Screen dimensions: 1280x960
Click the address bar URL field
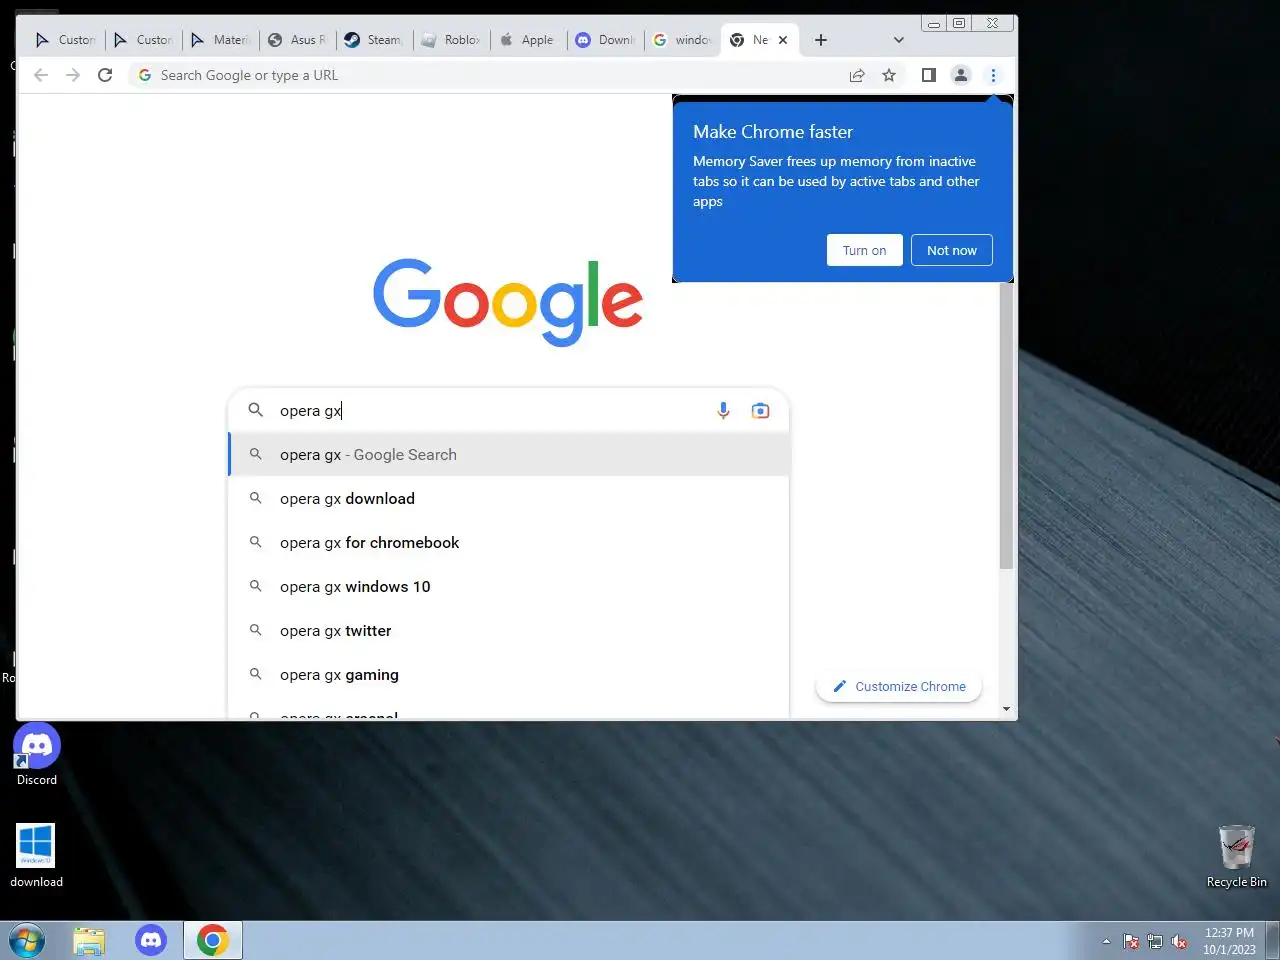[490, 75]
